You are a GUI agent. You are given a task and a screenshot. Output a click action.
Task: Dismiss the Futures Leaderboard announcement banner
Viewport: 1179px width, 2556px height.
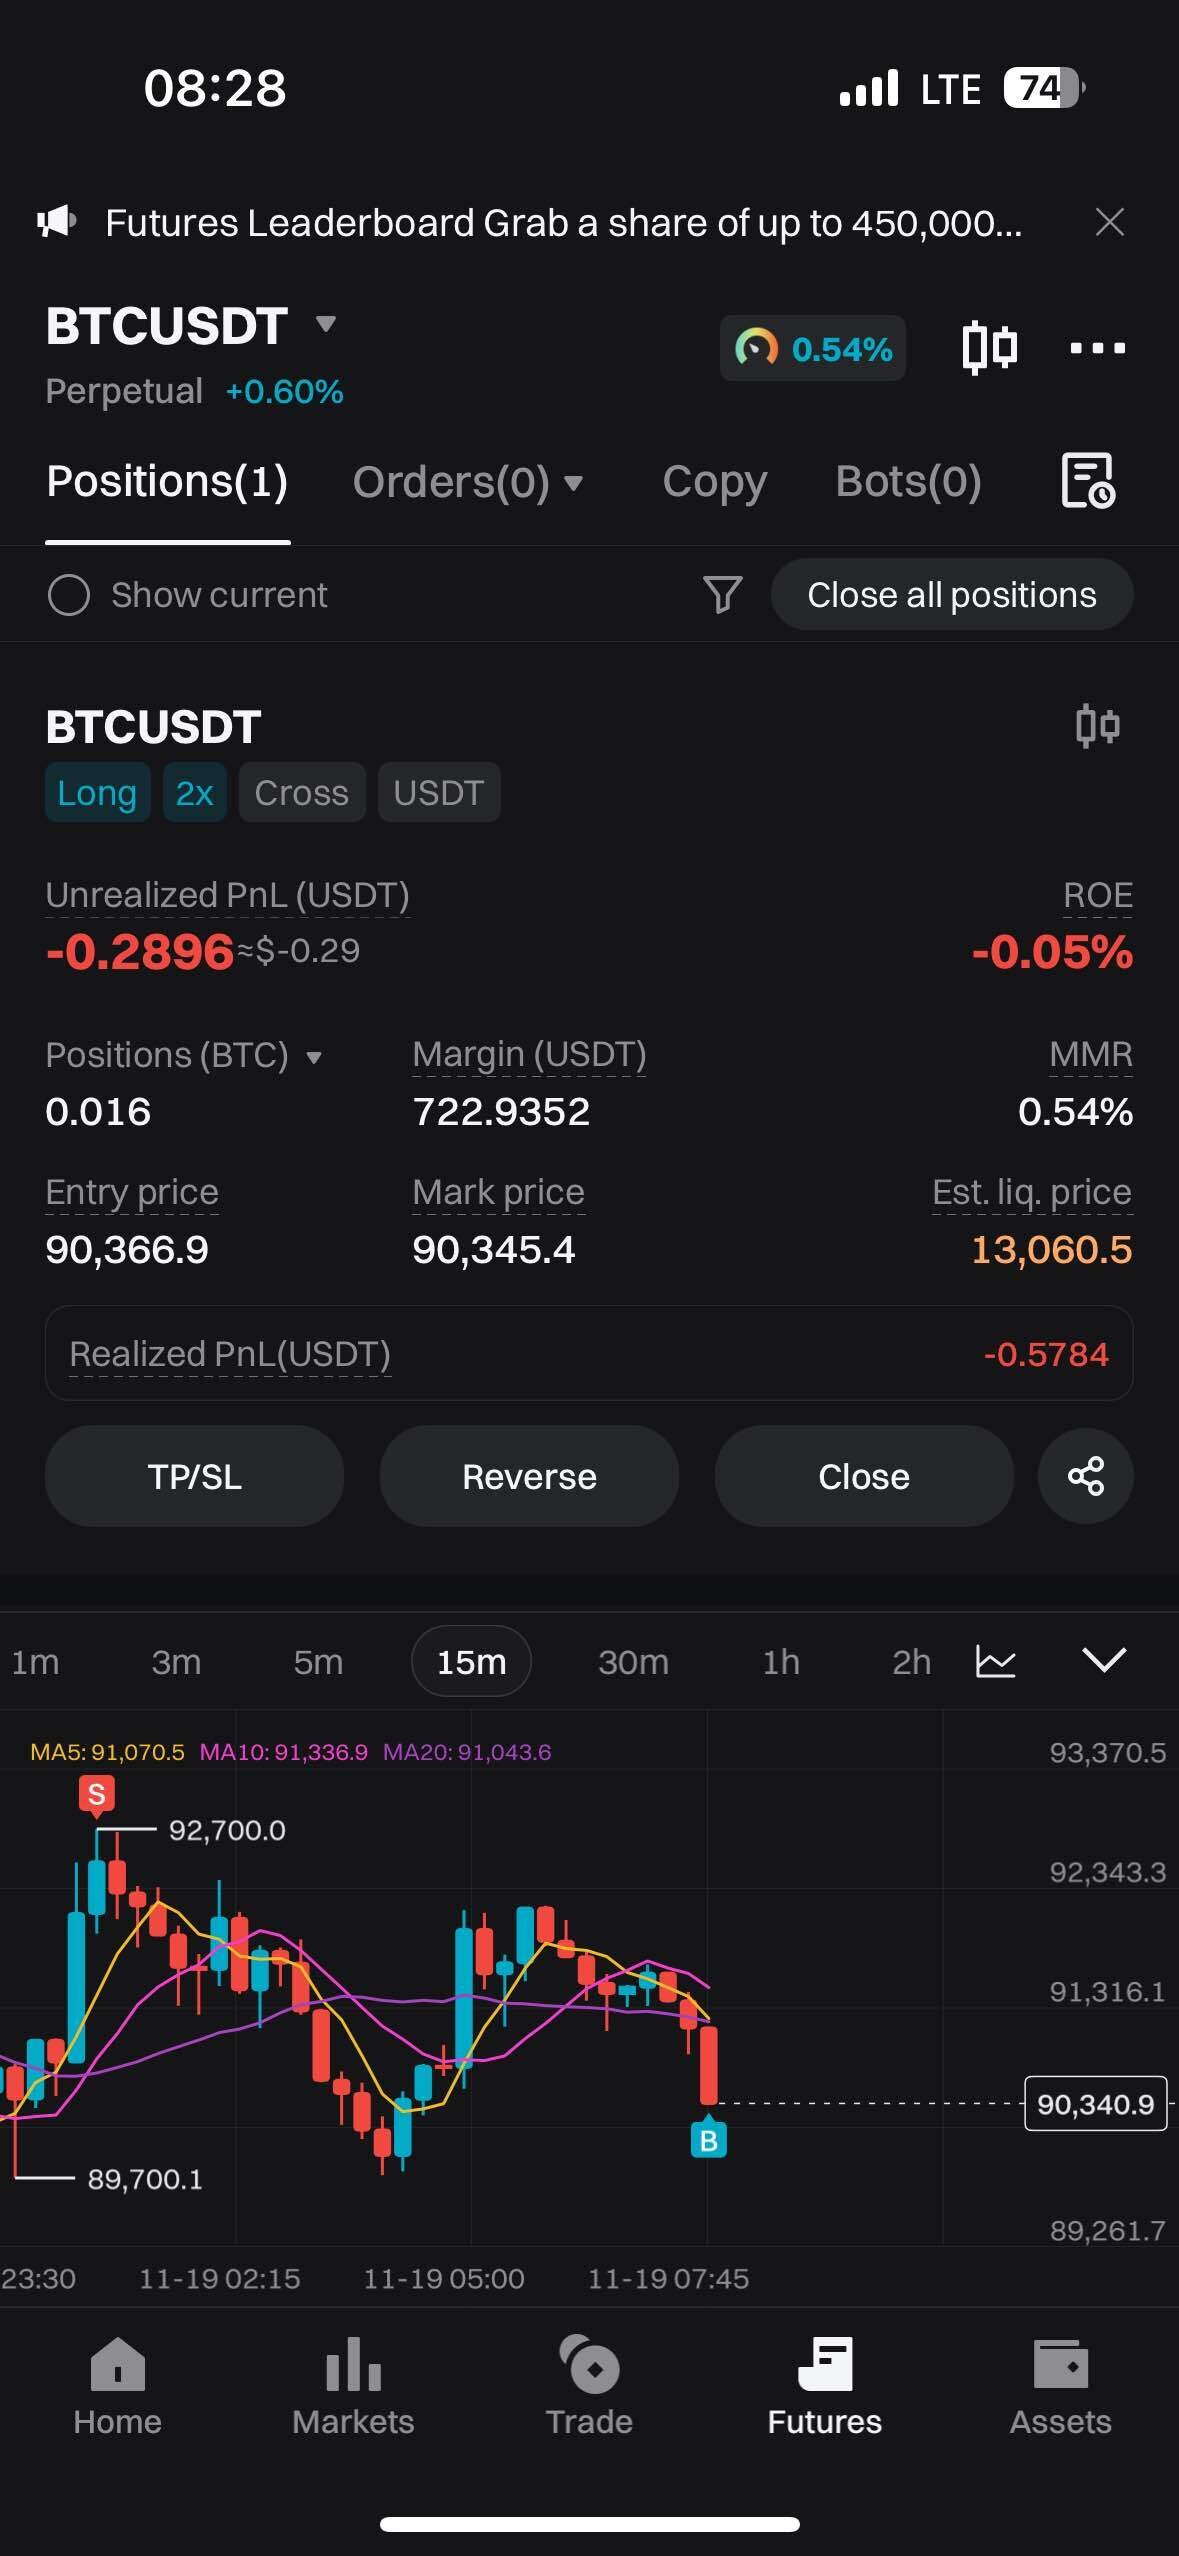1109,222
